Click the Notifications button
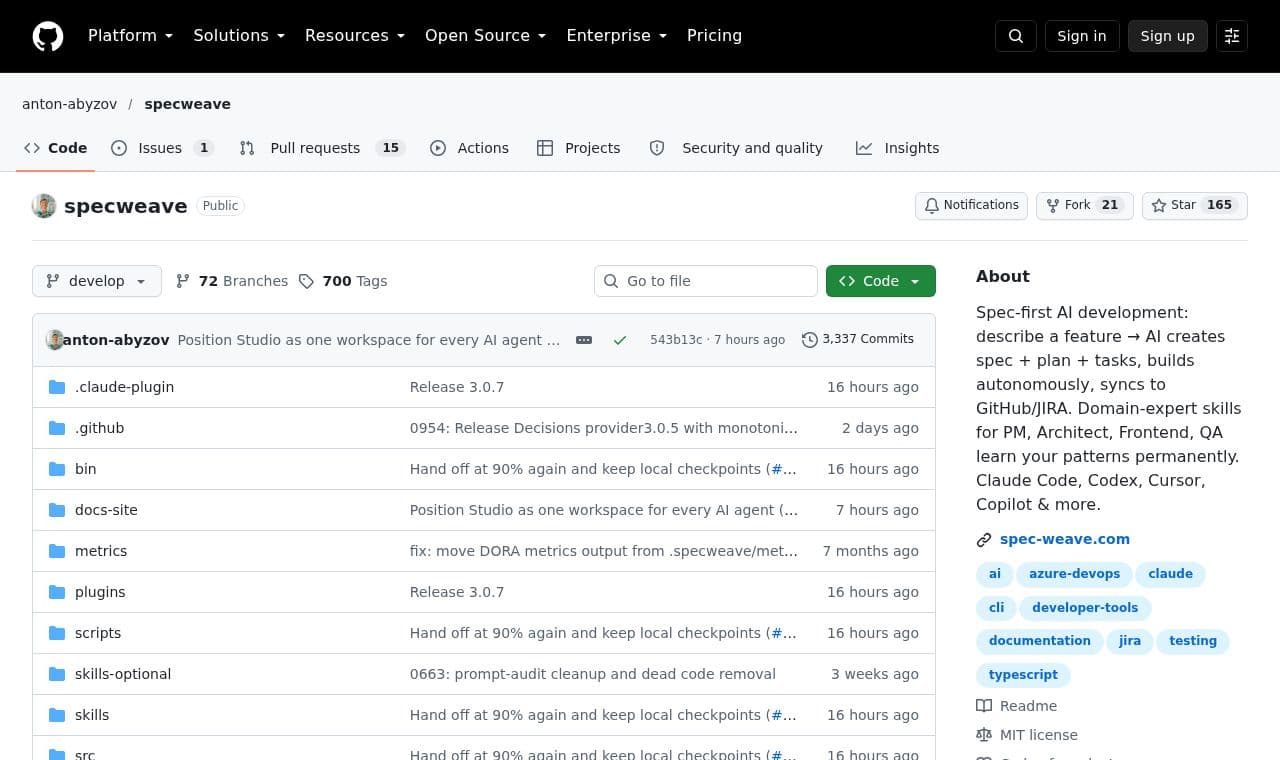Screen dimensions: 1280x760 (x=972, y=205)
